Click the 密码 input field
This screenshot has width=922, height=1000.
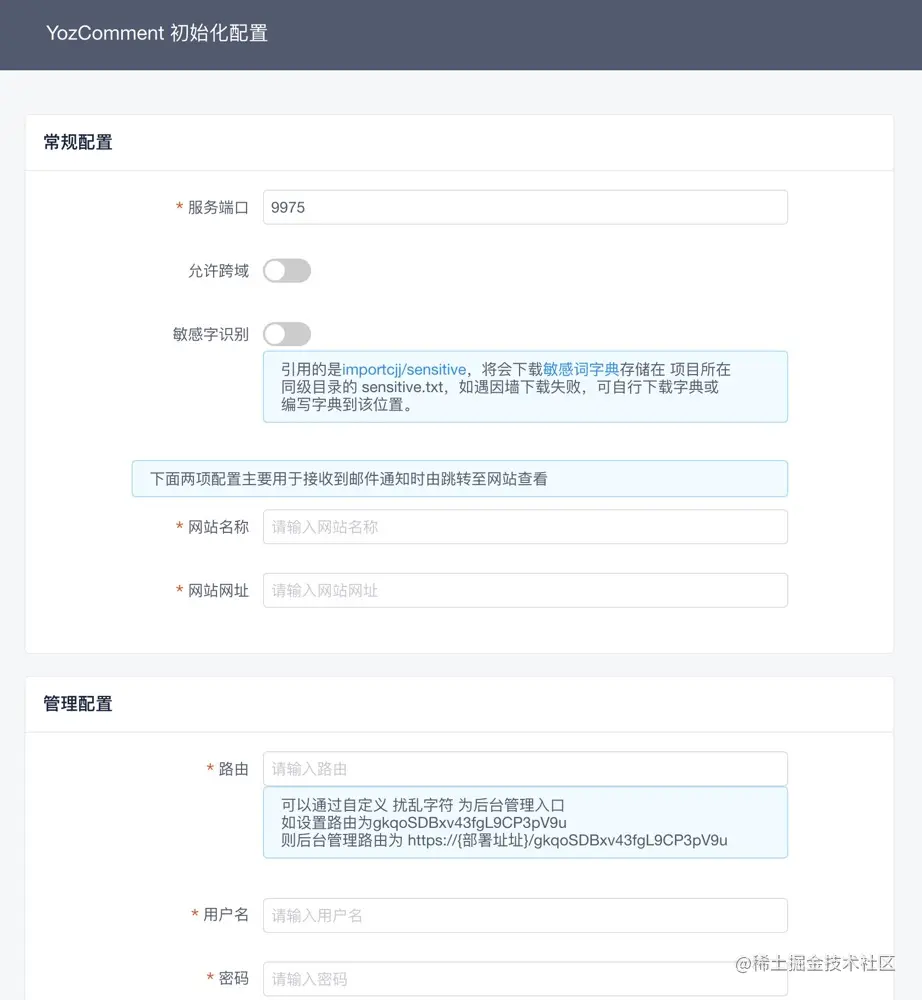(x=525, y=979)
